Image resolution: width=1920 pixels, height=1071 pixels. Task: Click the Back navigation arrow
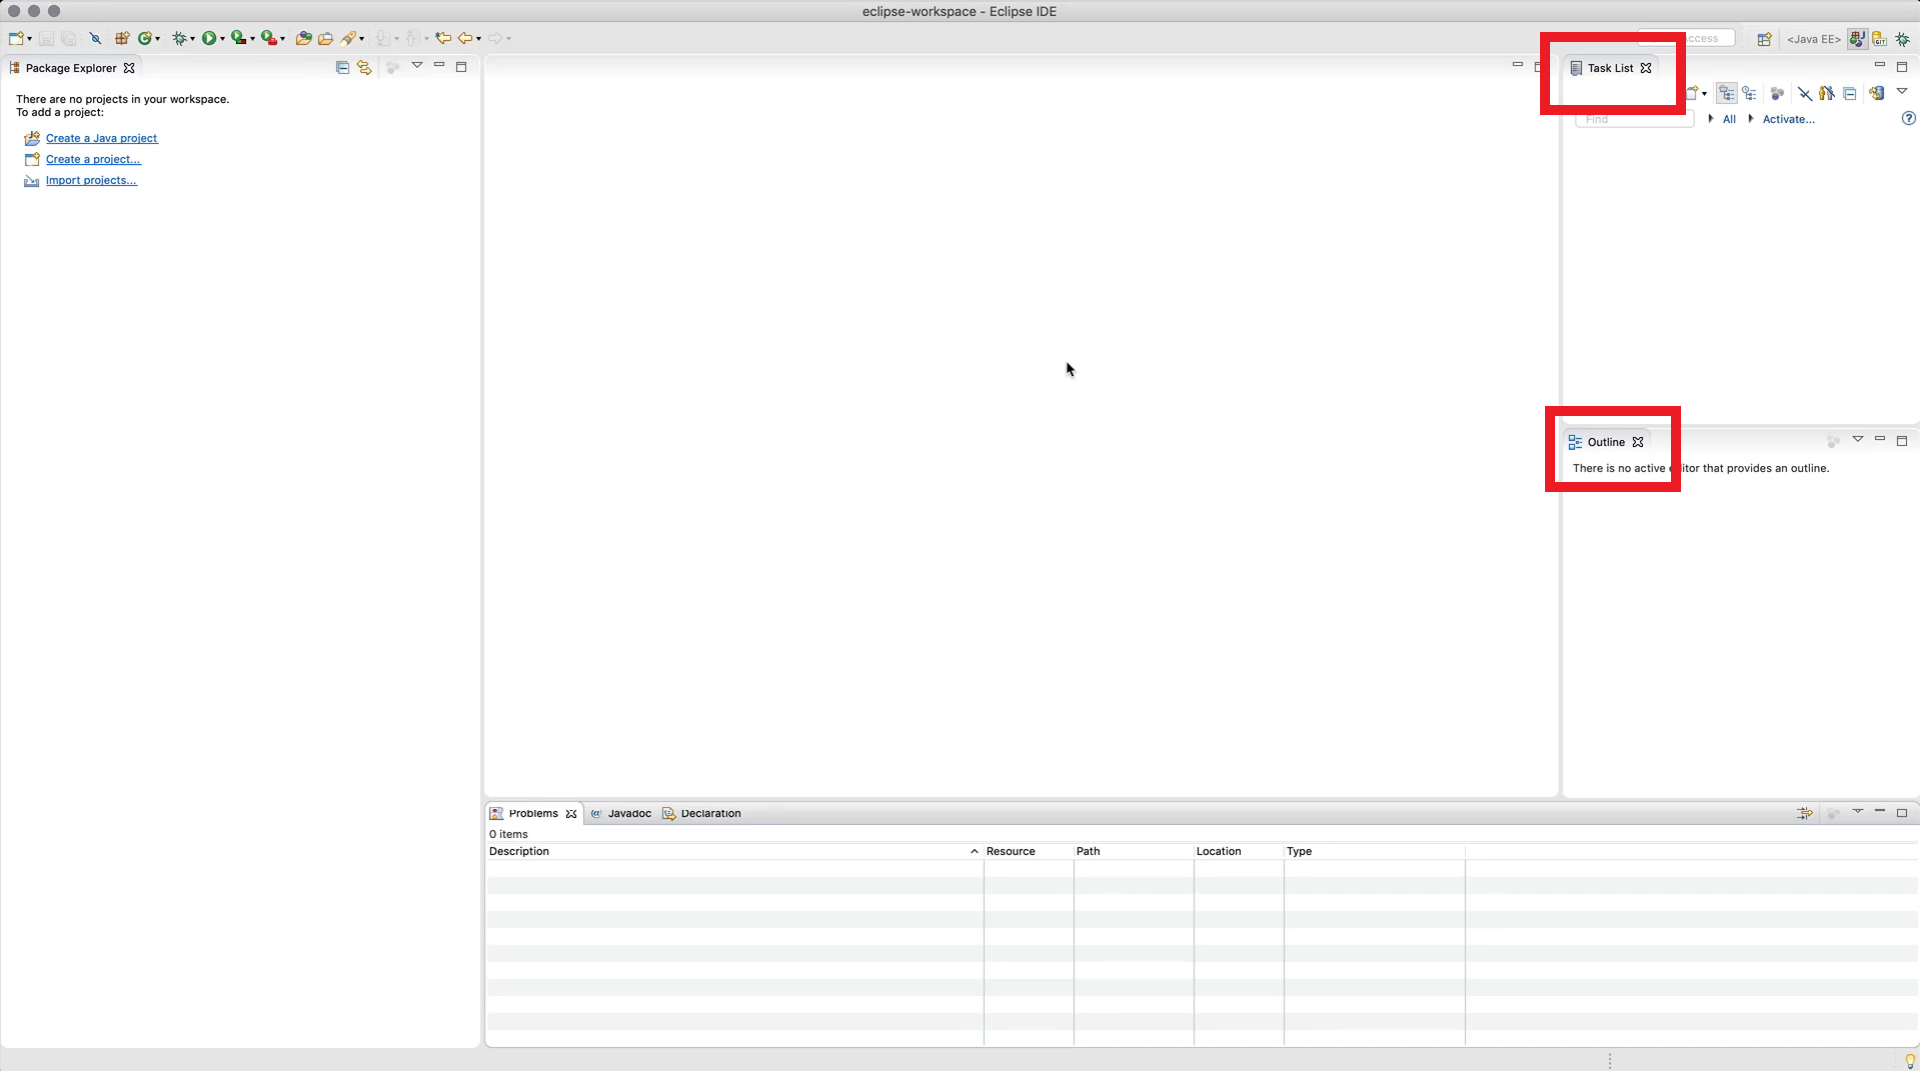(x=465, y=38)
